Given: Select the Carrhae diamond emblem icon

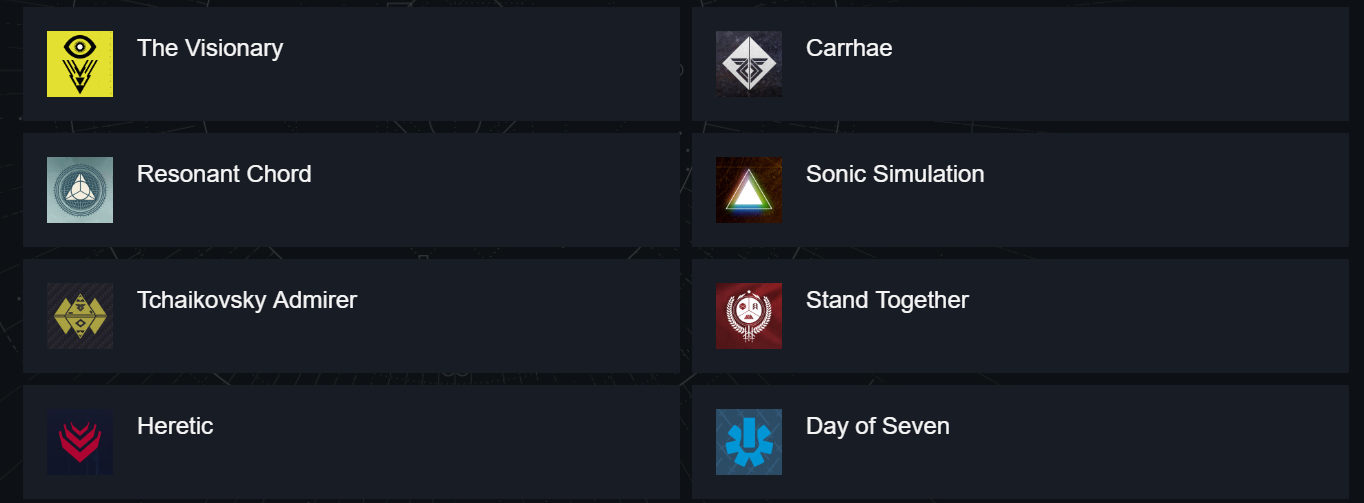Looking at the screenshot, I should (x=749, y=64).
